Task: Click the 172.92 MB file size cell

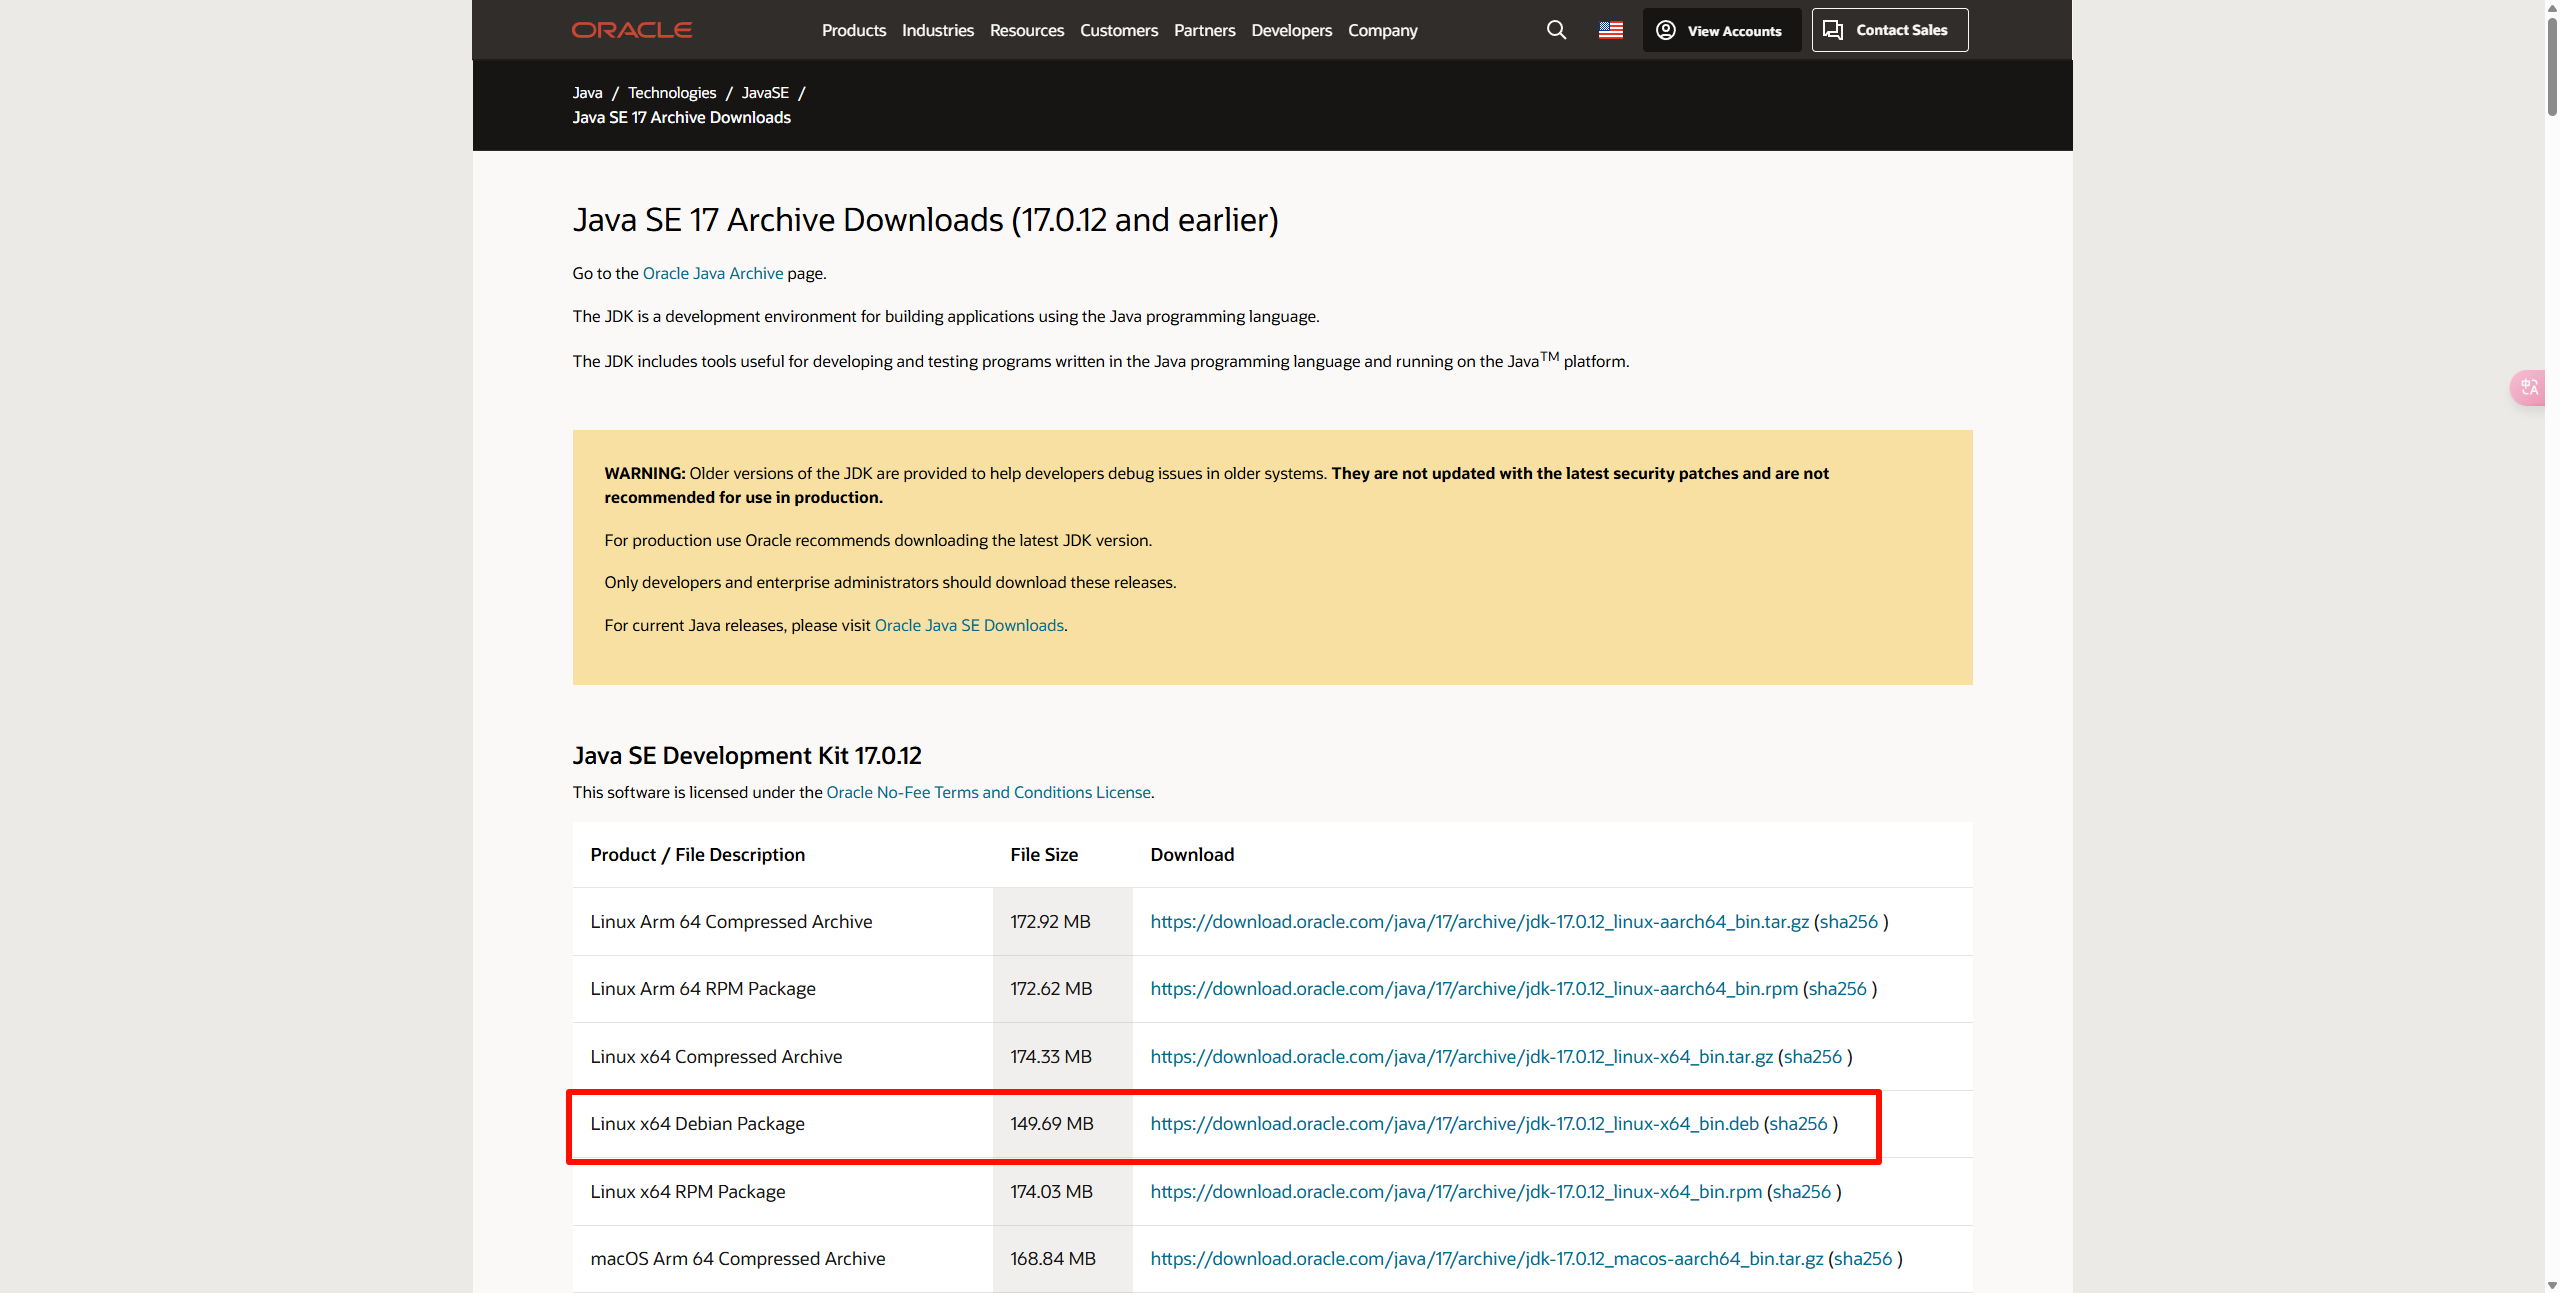Action: 1062,922
